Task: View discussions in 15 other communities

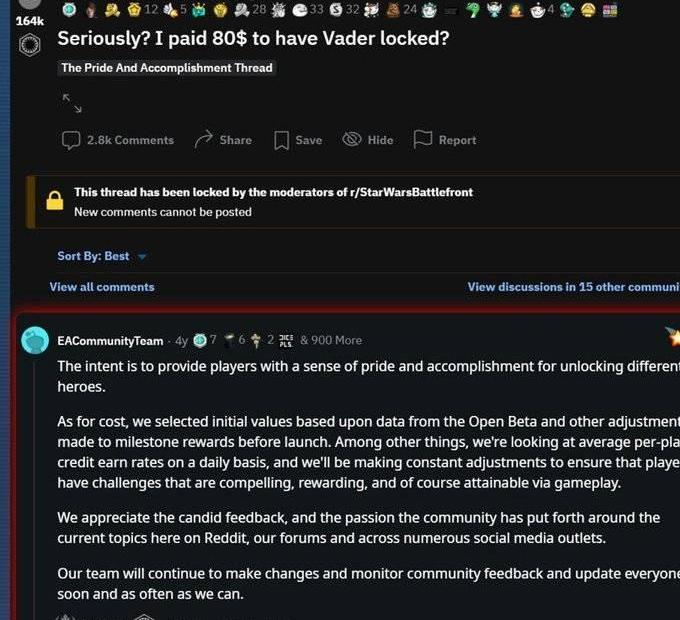Action: click(573, 287)
